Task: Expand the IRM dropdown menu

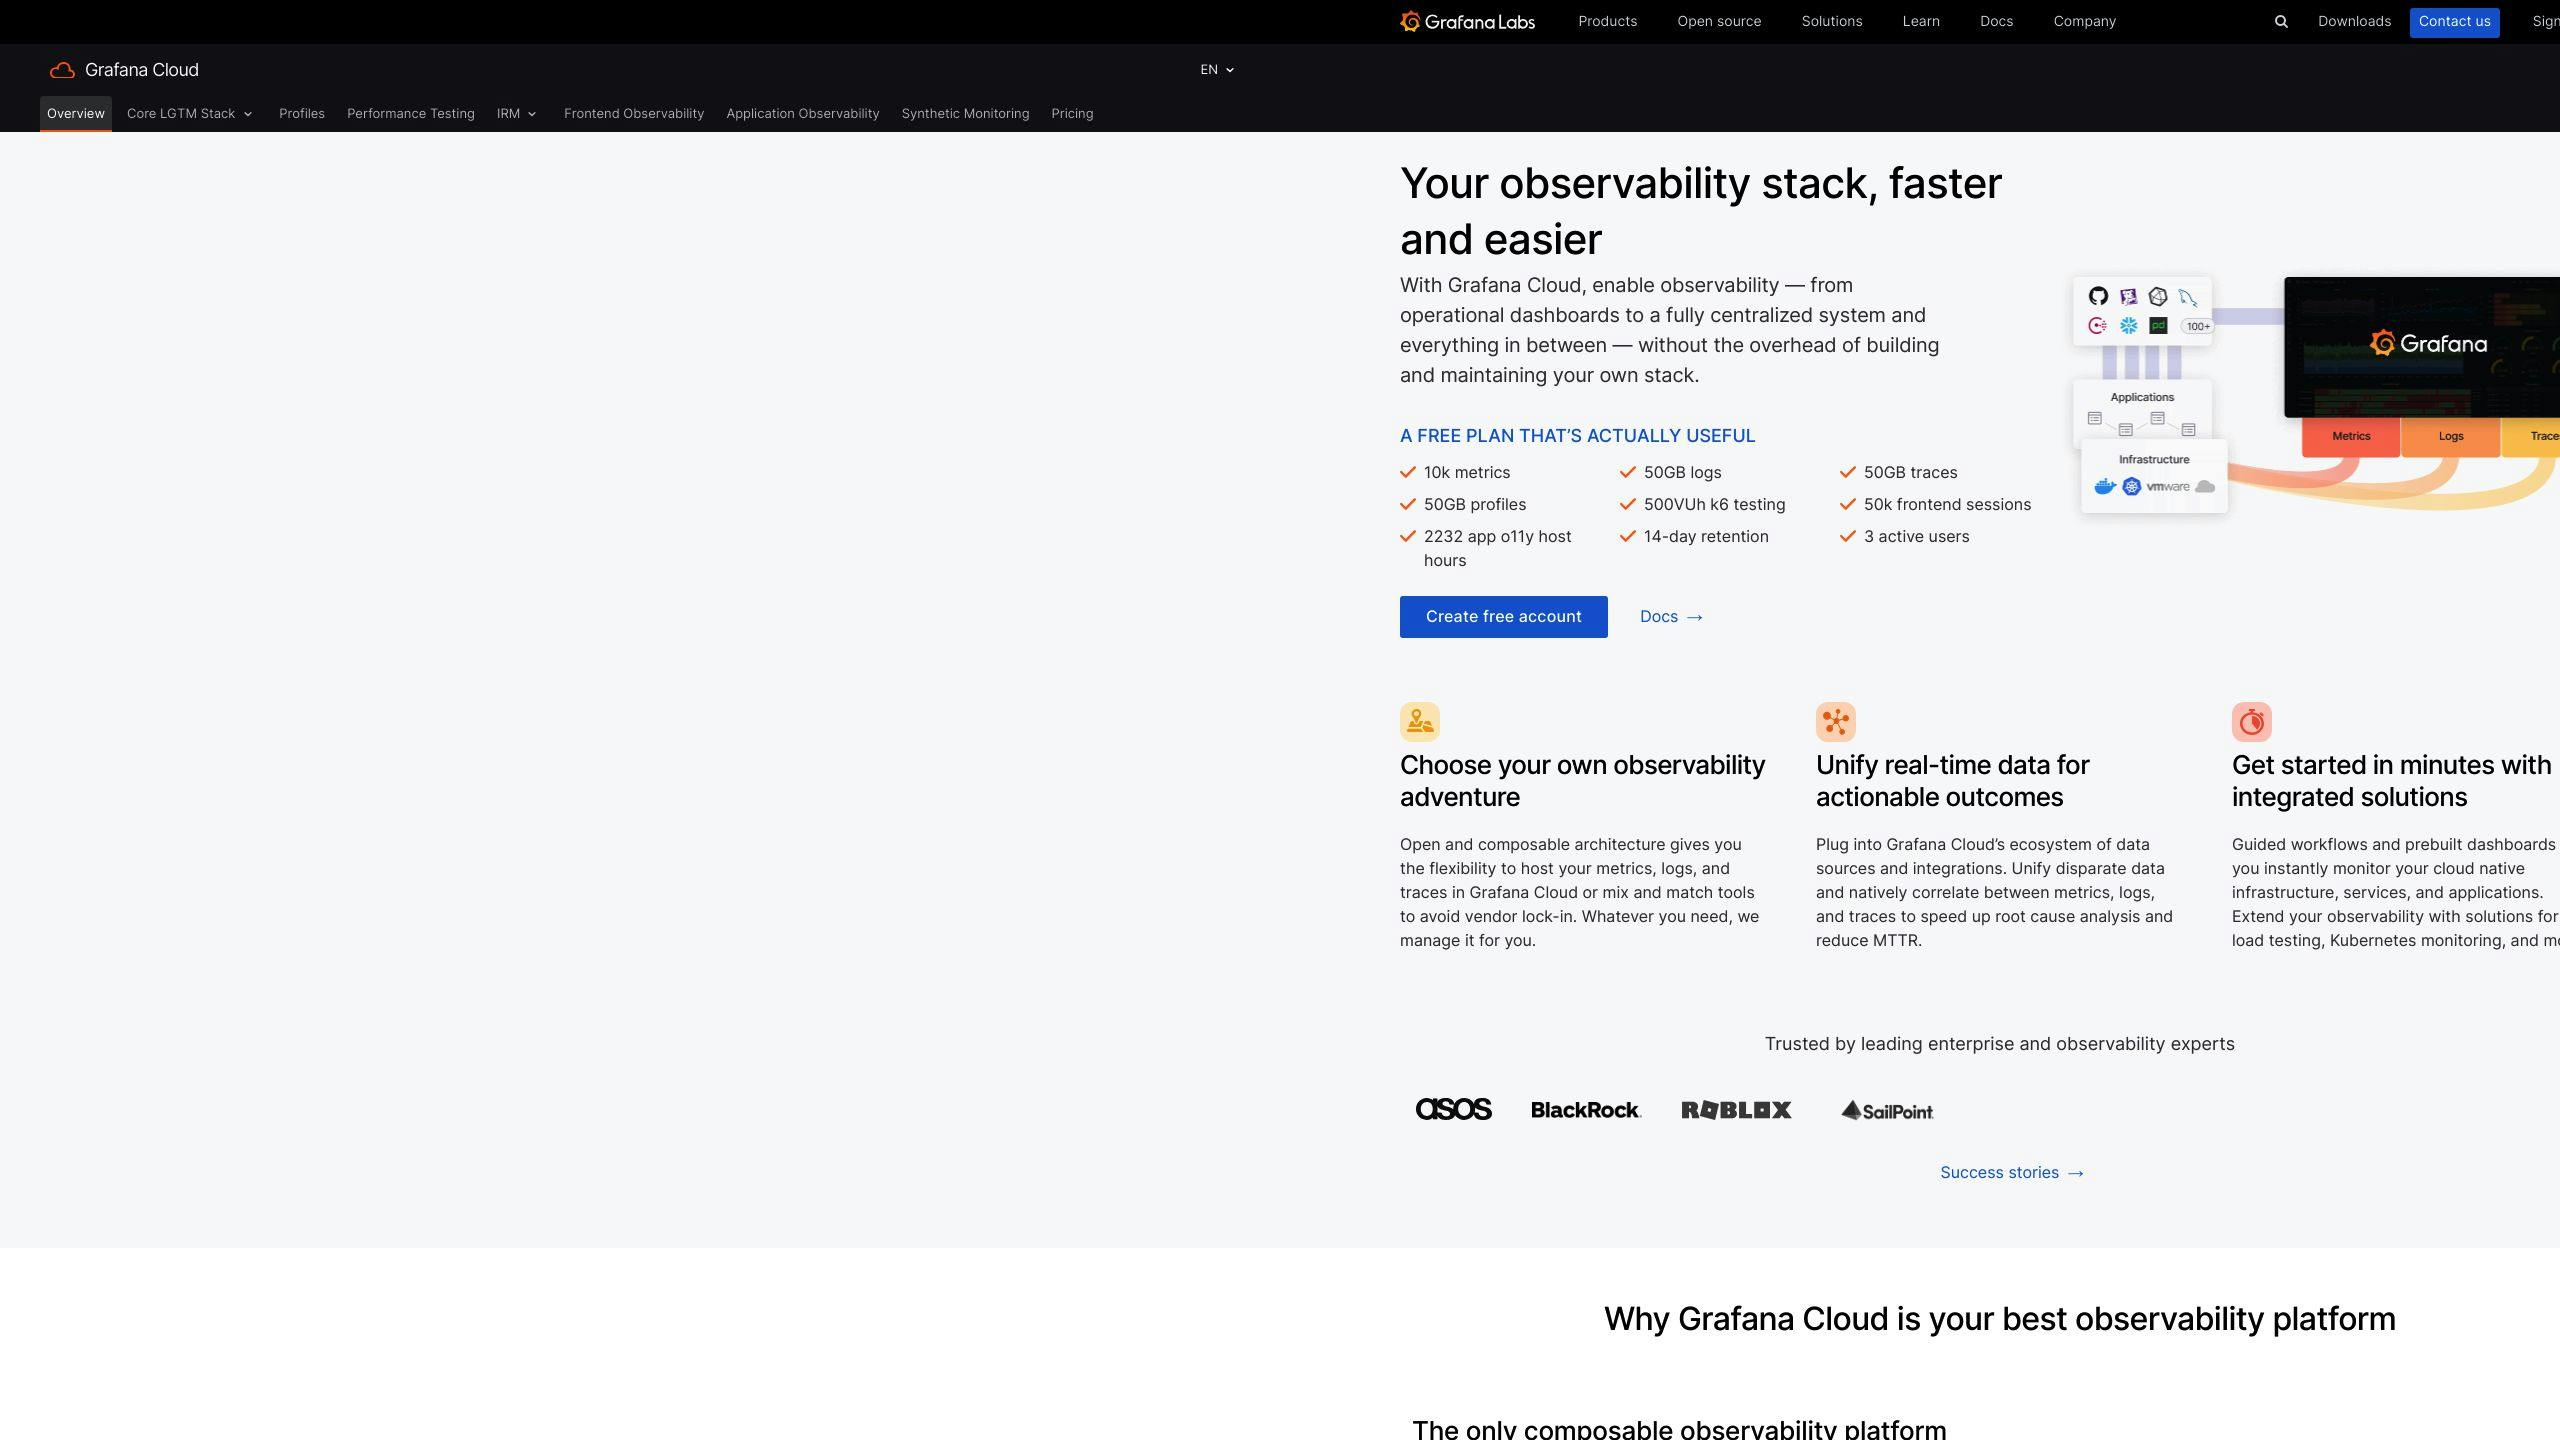Action: [515, 114]
